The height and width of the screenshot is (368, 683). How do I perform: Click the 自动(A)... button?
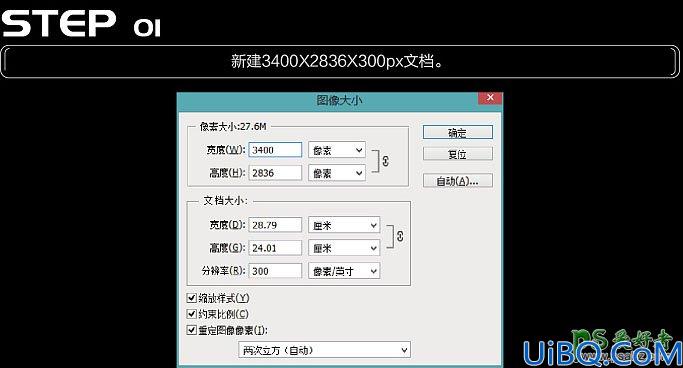457,181
